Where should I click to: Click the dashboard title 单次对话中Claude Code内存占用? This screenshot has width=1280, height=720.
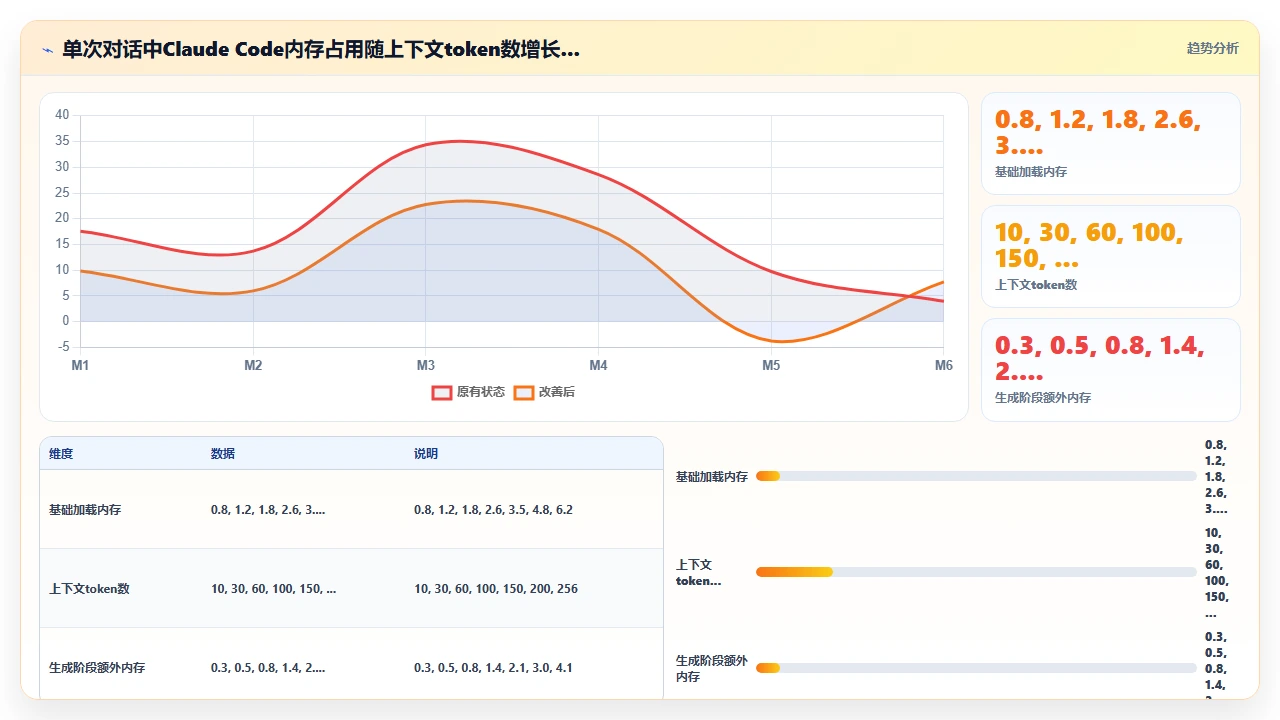(x=320, y=50)
